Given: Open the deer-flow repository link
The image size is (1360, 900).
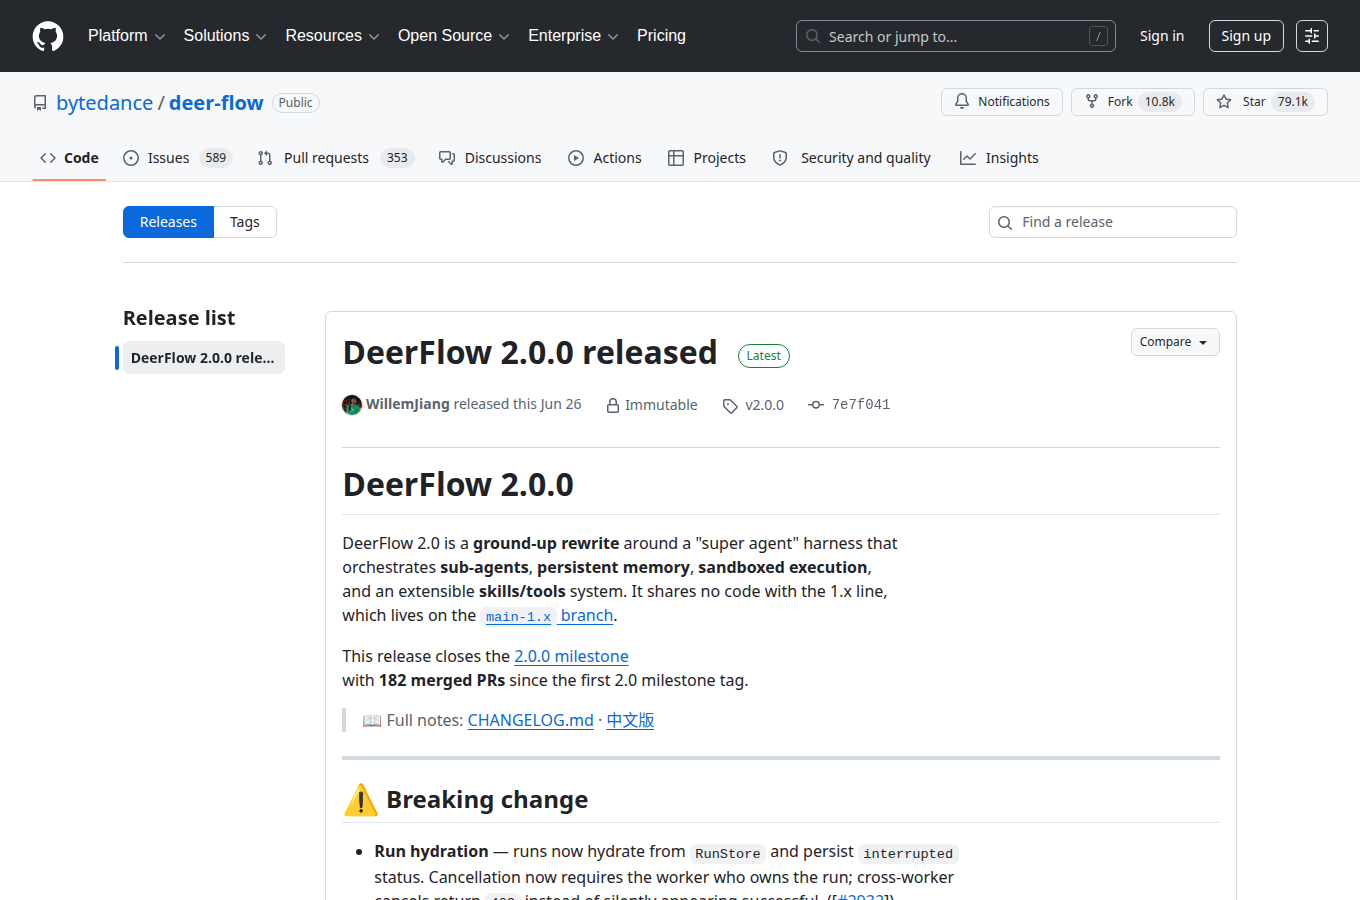Looking at the screenshot, I should [x=216, y=103].
